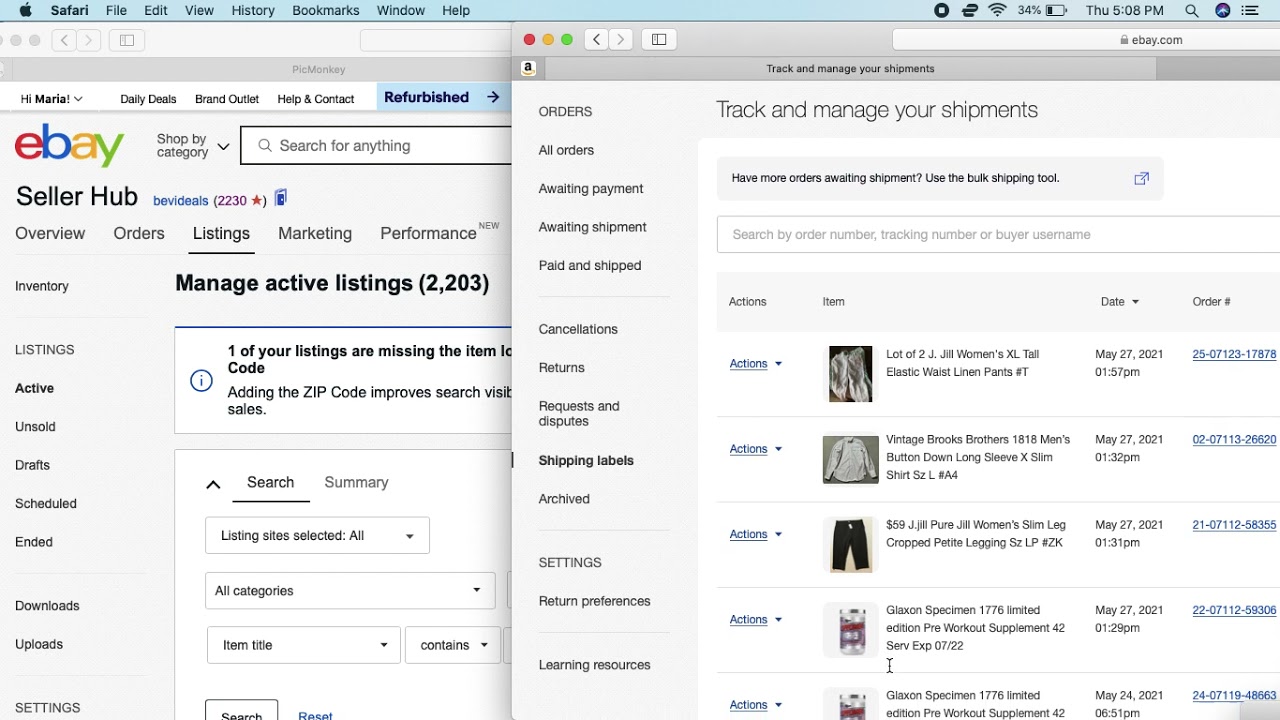Image resolution: width=1280 pixels, height=720 pixels.
Task: Expand Shop by category menu
Action: click(x=193, y=146)
